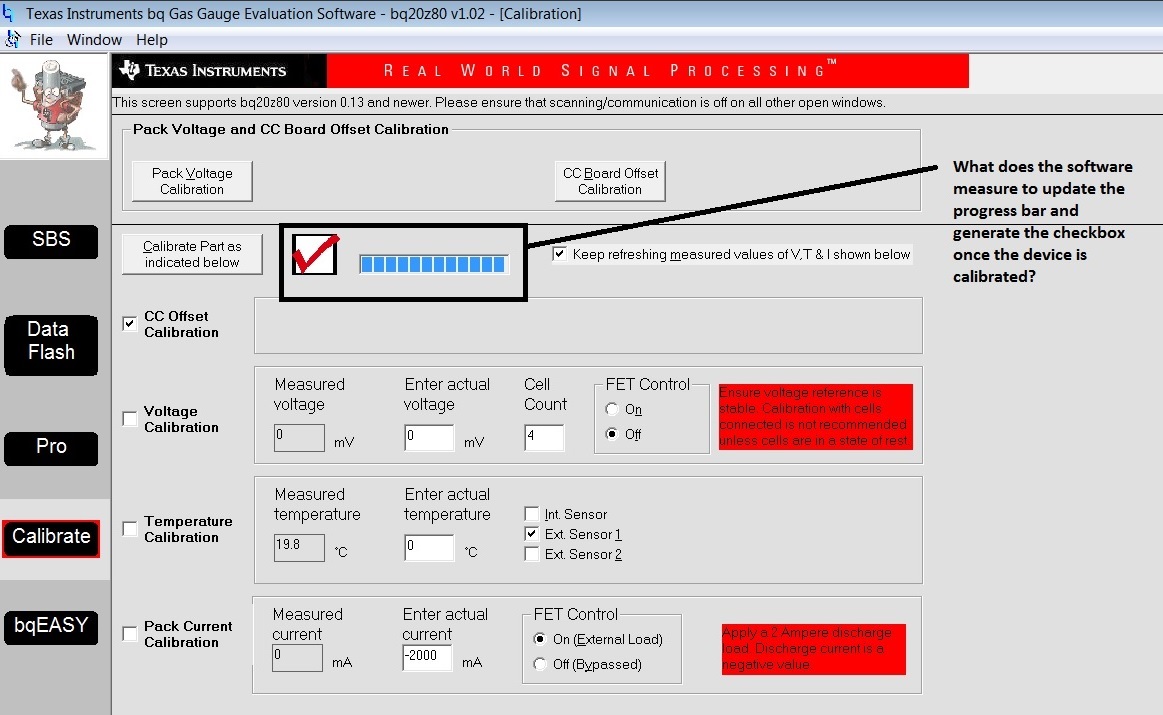Select voltage FET Control Off radio
The image size is (1163, 715).
point(612,434)
